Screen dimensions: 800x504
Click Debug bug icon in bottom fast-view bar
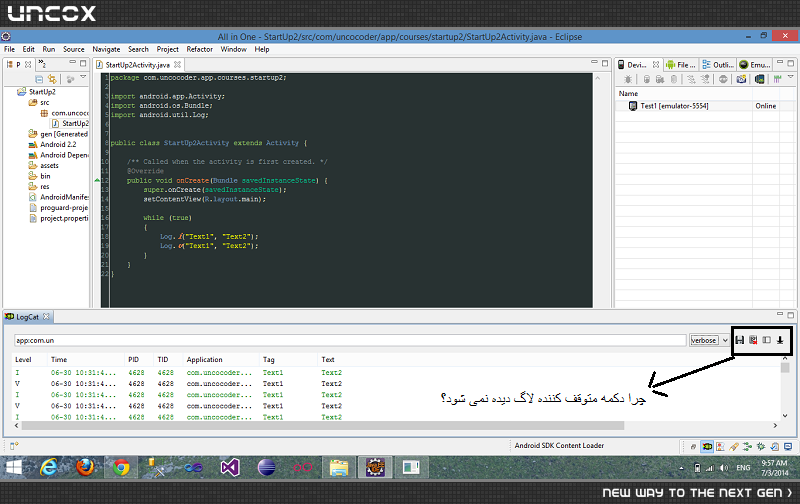coord(761,447)
